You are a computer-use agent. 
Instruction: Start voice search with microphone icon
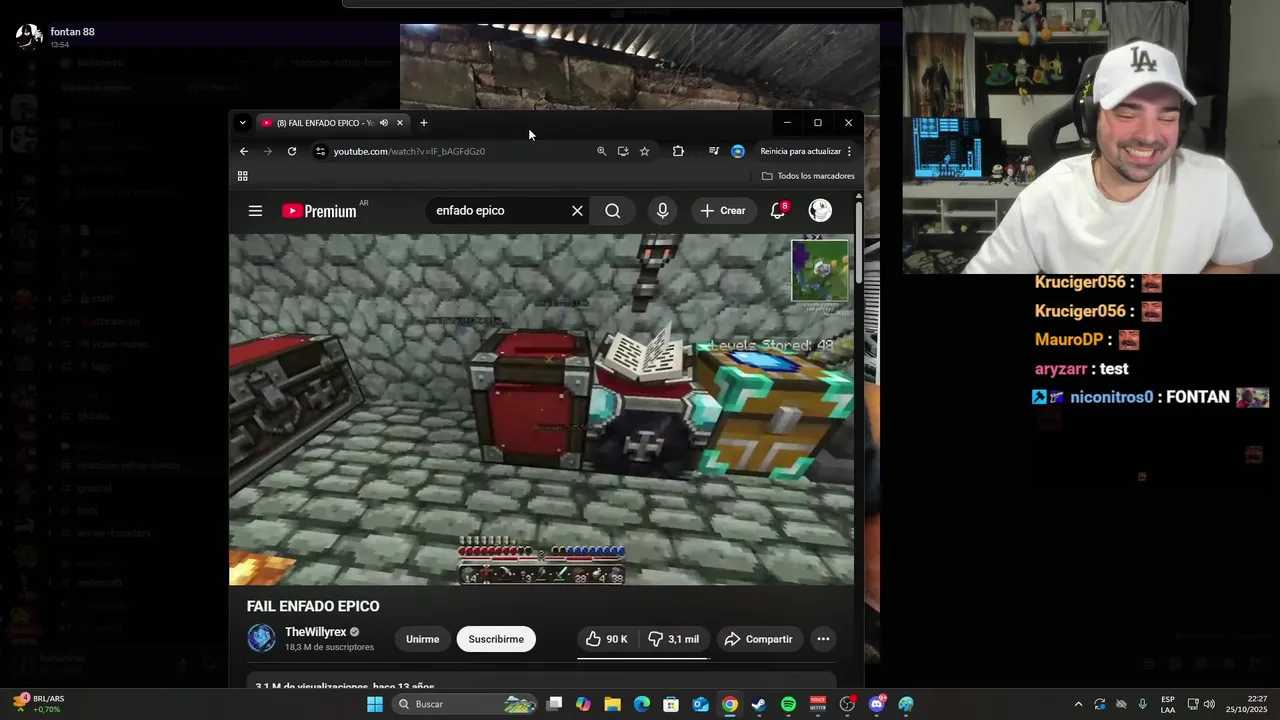click(662, 211)
